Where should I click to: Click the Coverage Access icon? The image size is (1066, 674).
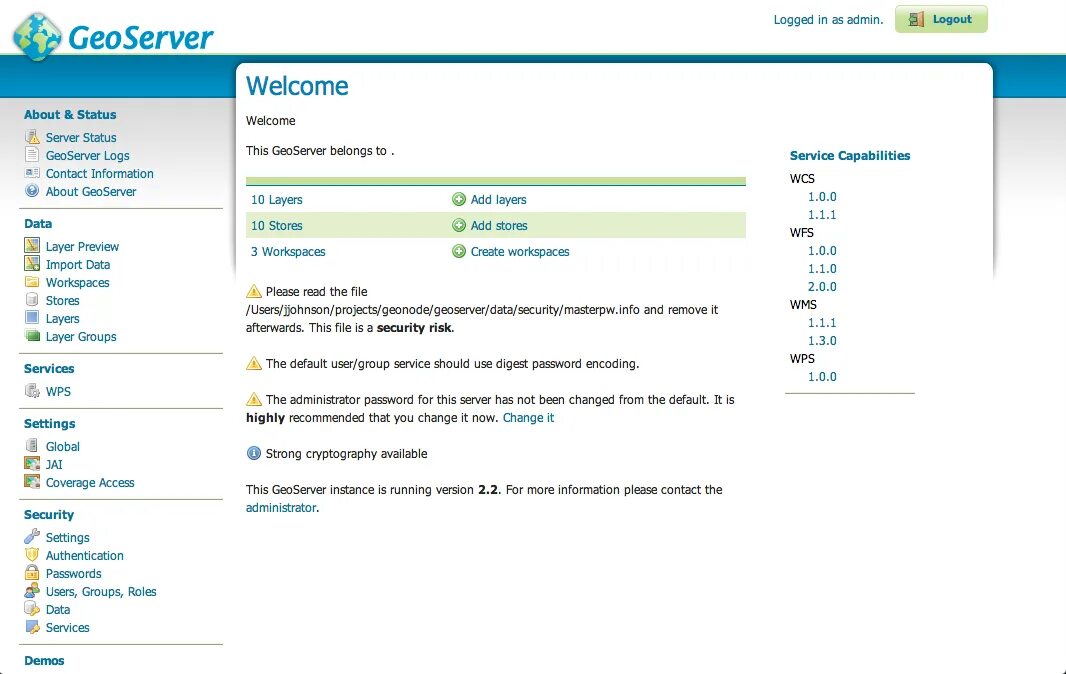tap(32, 482)
